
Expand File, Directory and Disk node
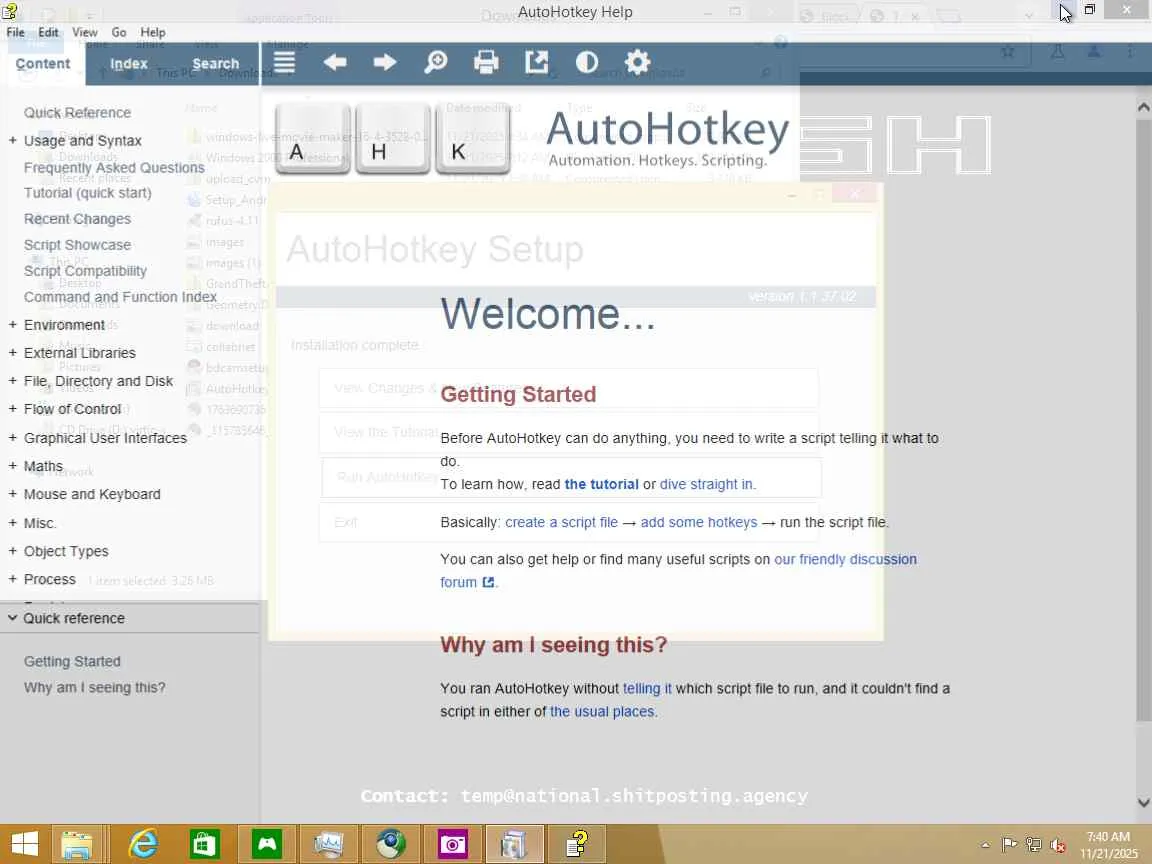point(12,381)
